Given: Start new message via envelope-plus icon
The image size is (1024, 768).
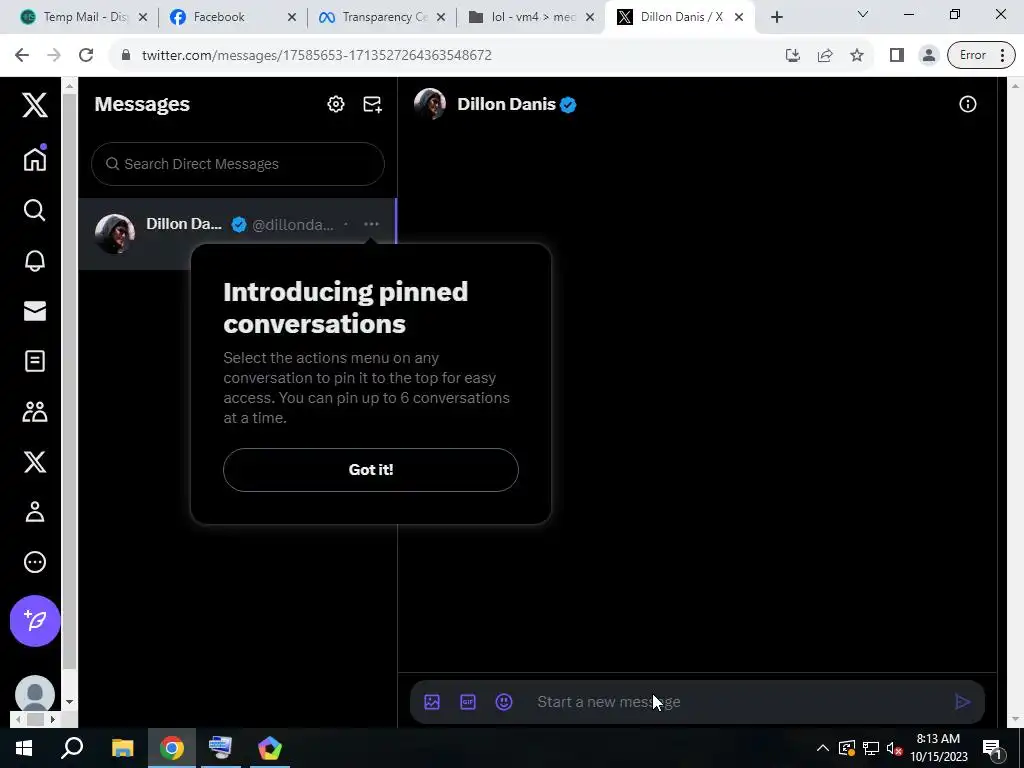Looking at the screenshot, I should (372, 104).
